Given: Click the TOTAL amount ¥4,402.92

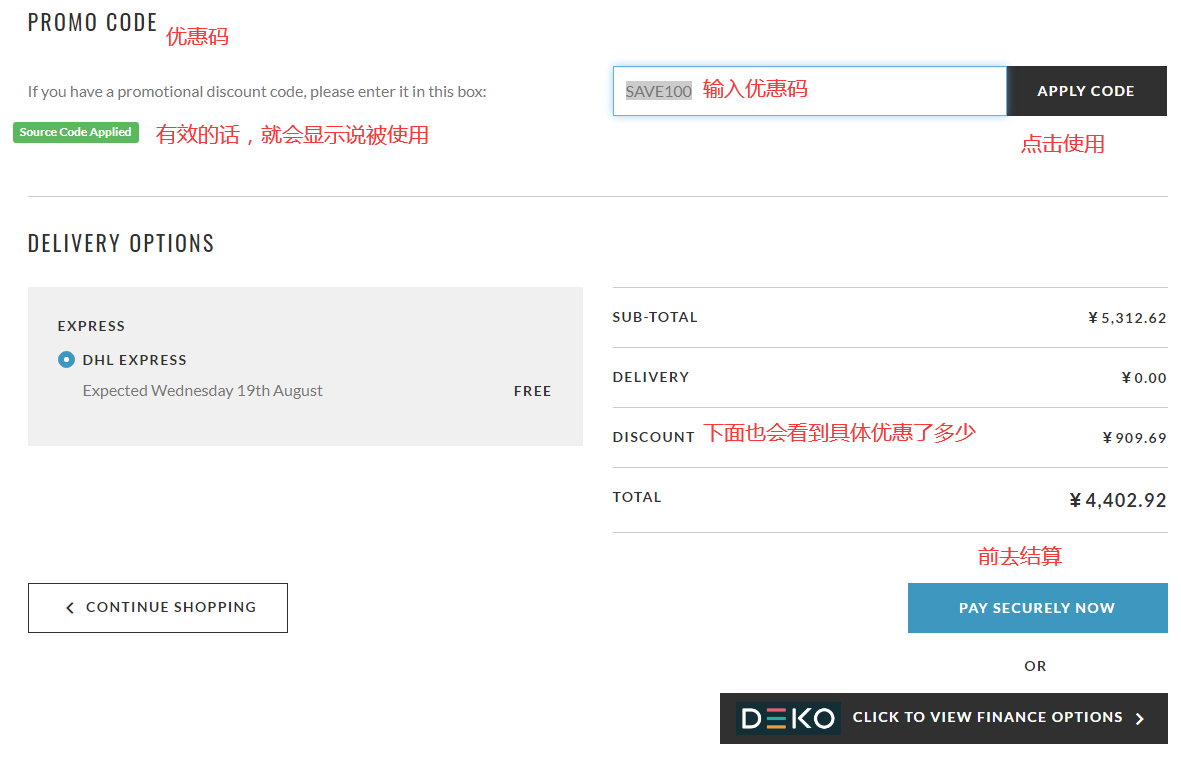Looking at the screenshot, I should click(x=1117, y=500).
